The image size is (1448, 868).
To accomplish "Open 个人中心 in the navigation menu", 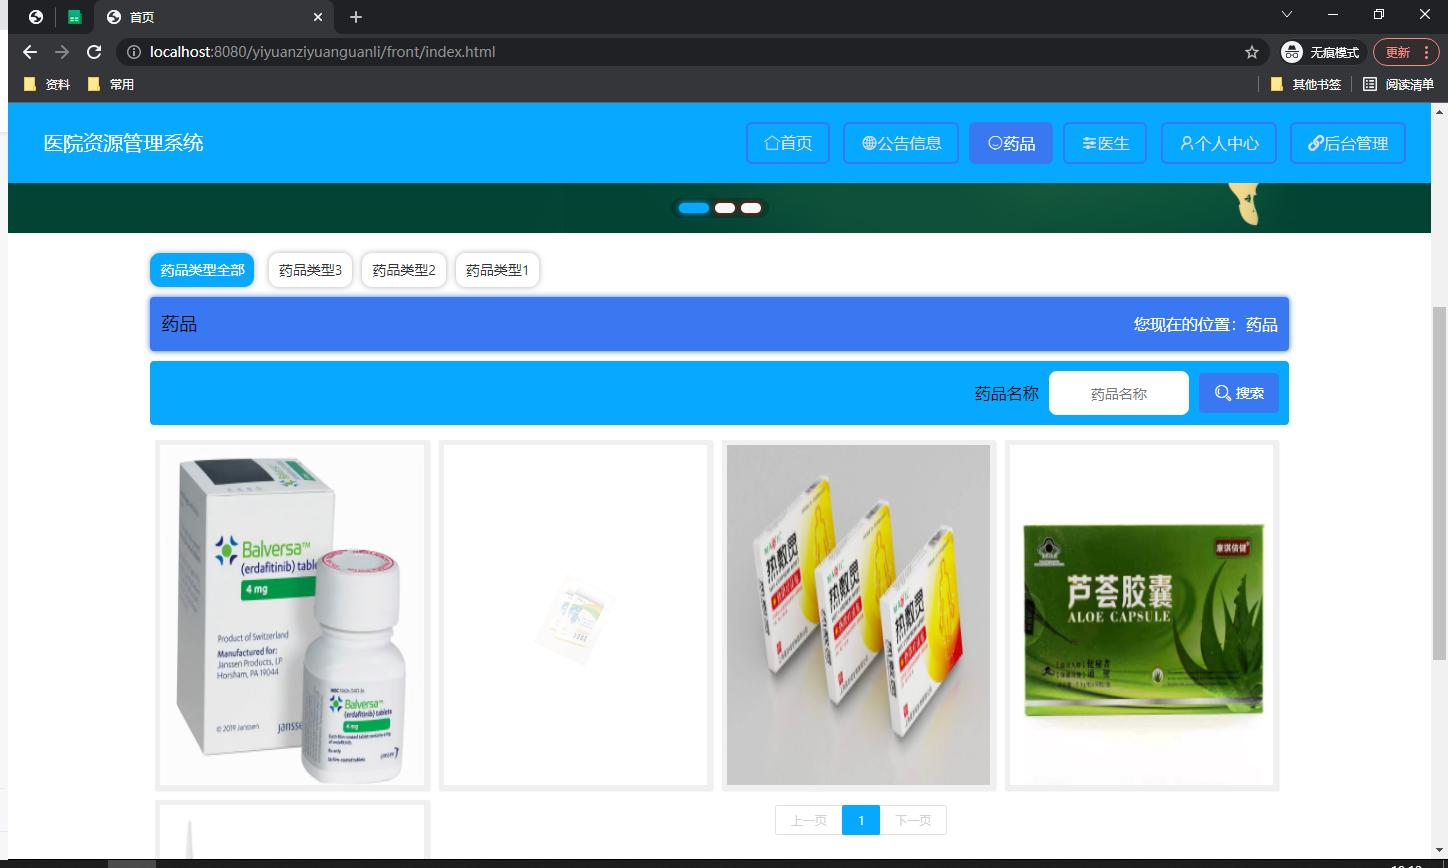I will (1219, 143).
